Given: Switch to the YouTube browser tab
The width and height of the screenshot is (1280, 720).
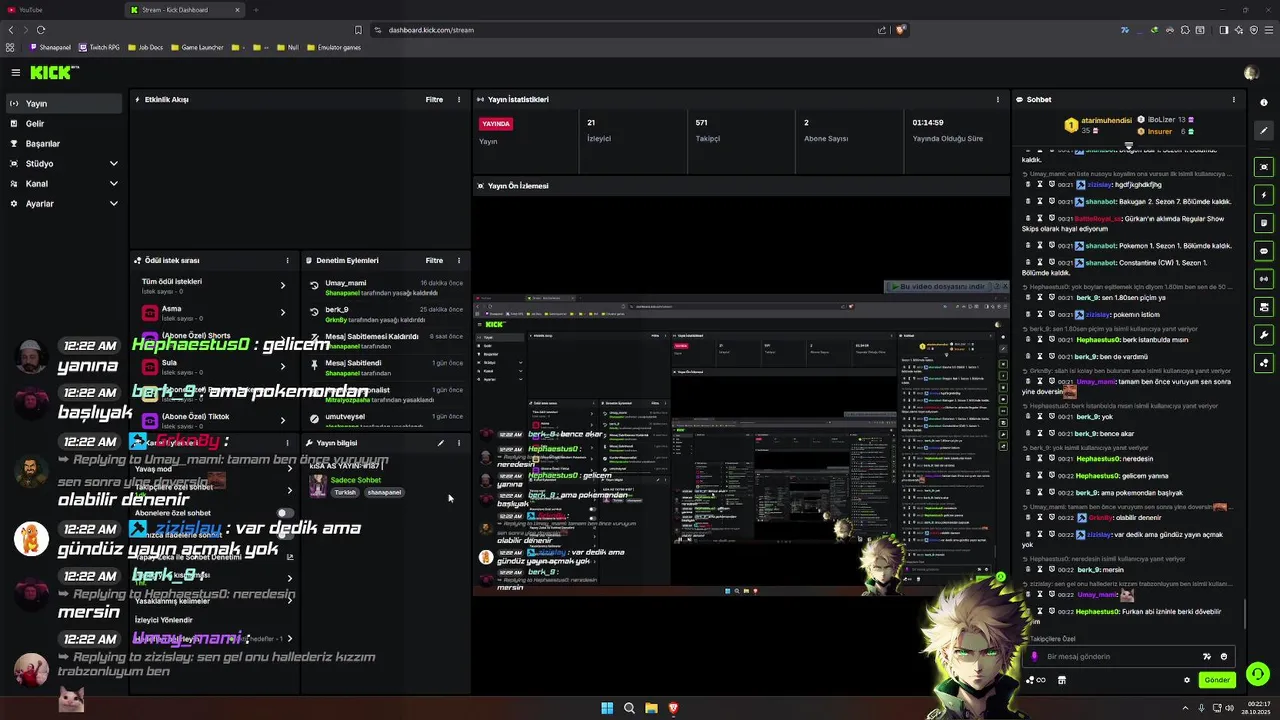Looking at the screenshot, I should [60, 10].
